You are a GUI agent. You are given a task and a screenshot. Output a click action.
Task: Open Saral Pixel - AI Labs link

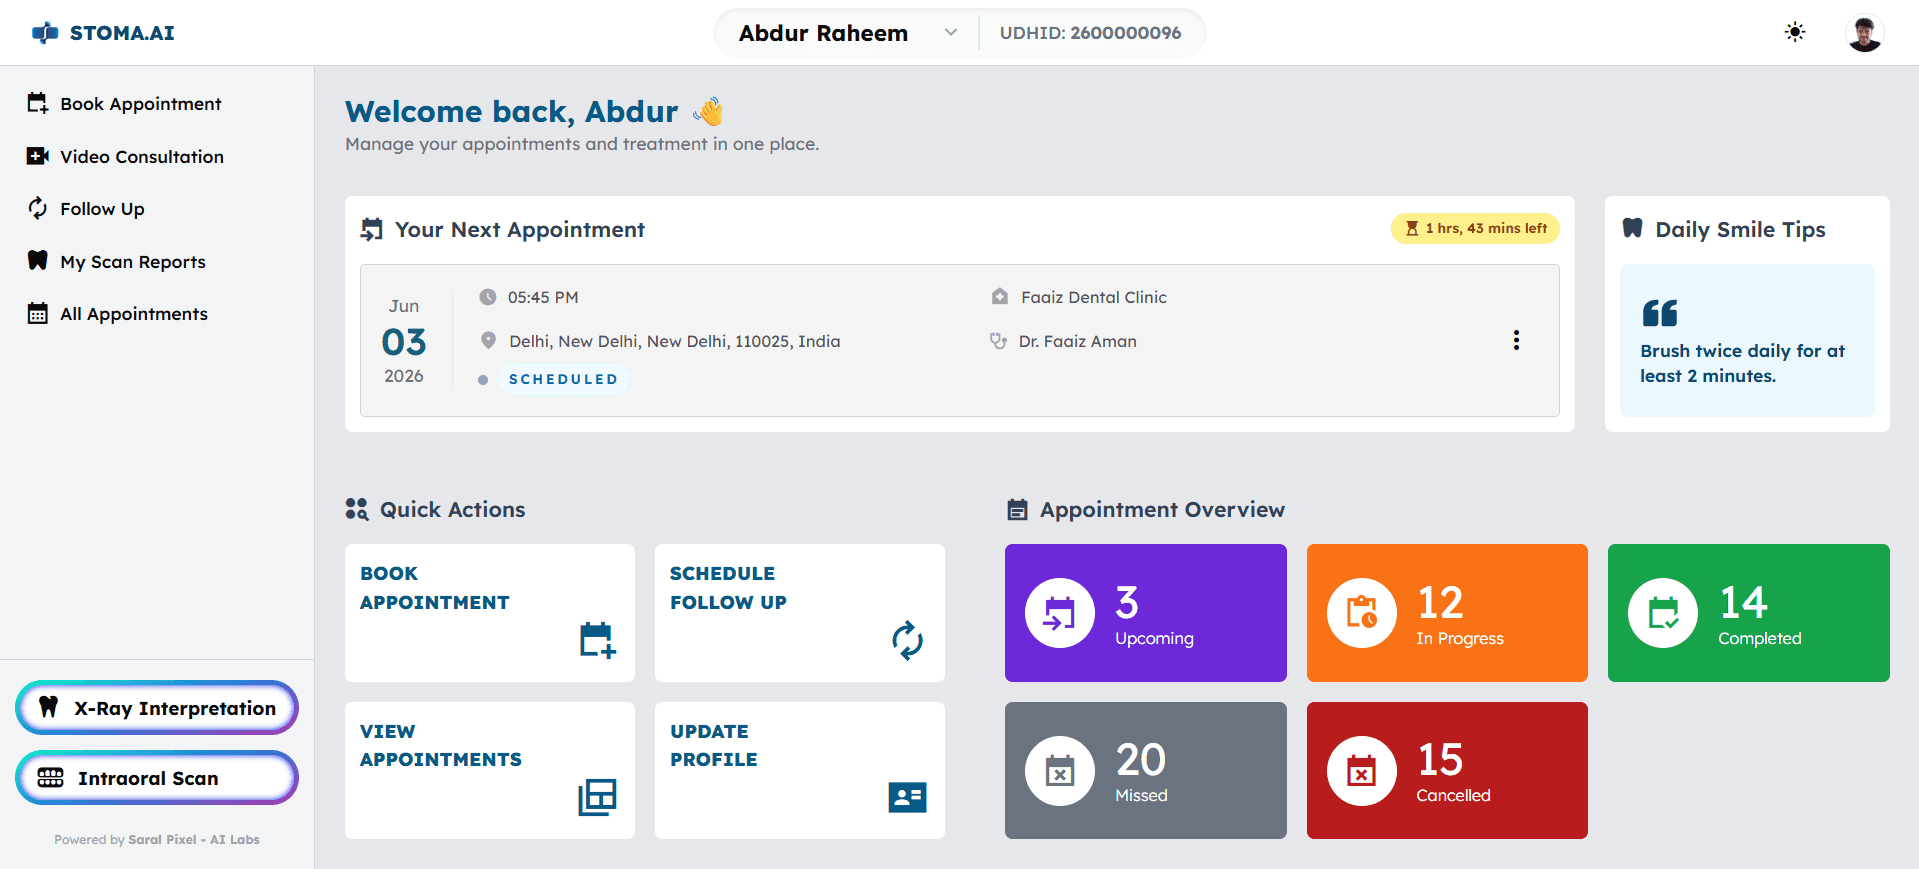(x=194, y=840)
